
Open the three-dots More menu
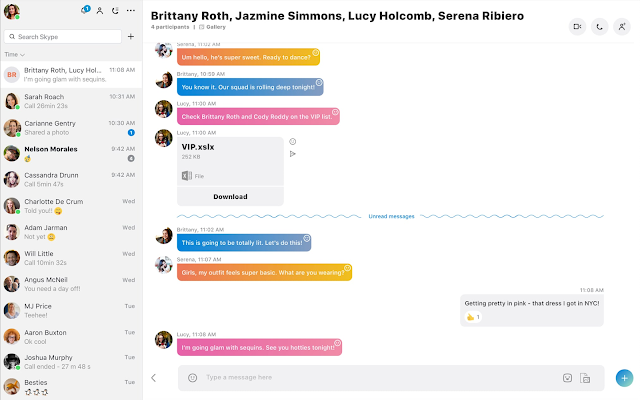[131, 11]
